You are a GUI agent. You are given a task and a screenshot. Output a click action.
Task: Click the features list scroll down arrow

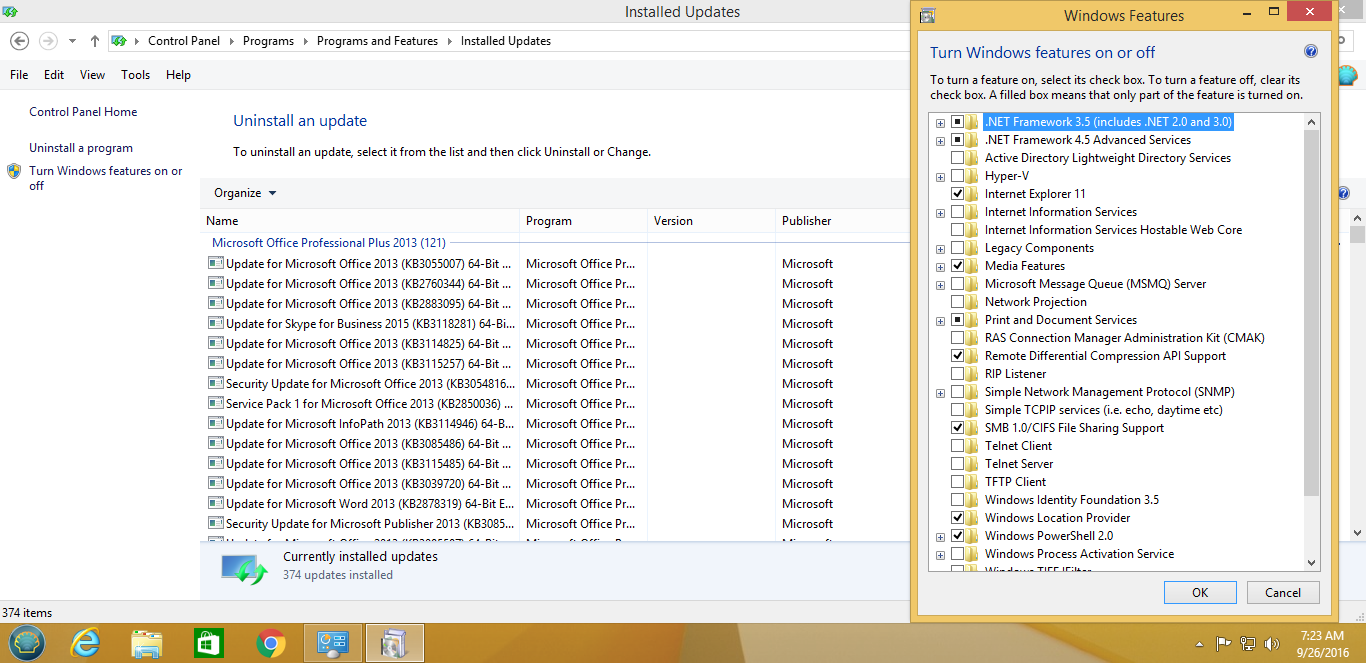[x=1312, y=563]
